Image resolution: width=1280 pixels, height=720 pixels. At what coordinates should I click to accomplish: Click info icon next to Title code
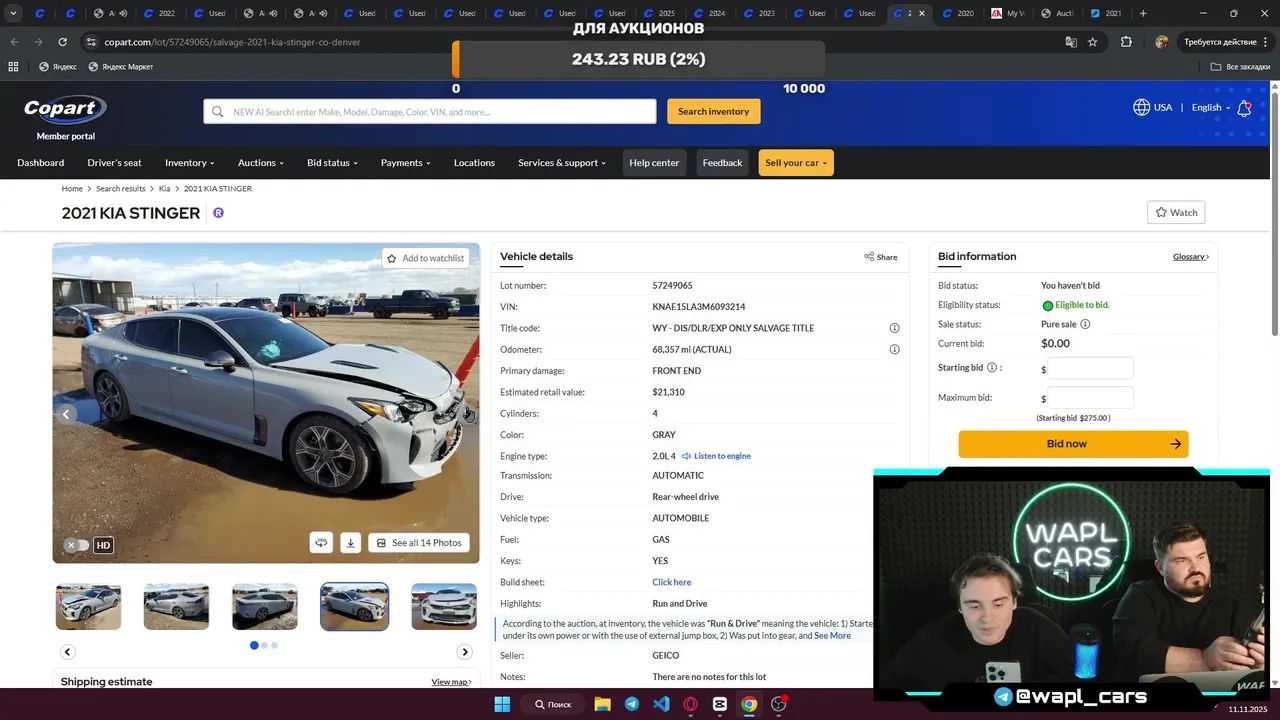(x=894, y=328)
